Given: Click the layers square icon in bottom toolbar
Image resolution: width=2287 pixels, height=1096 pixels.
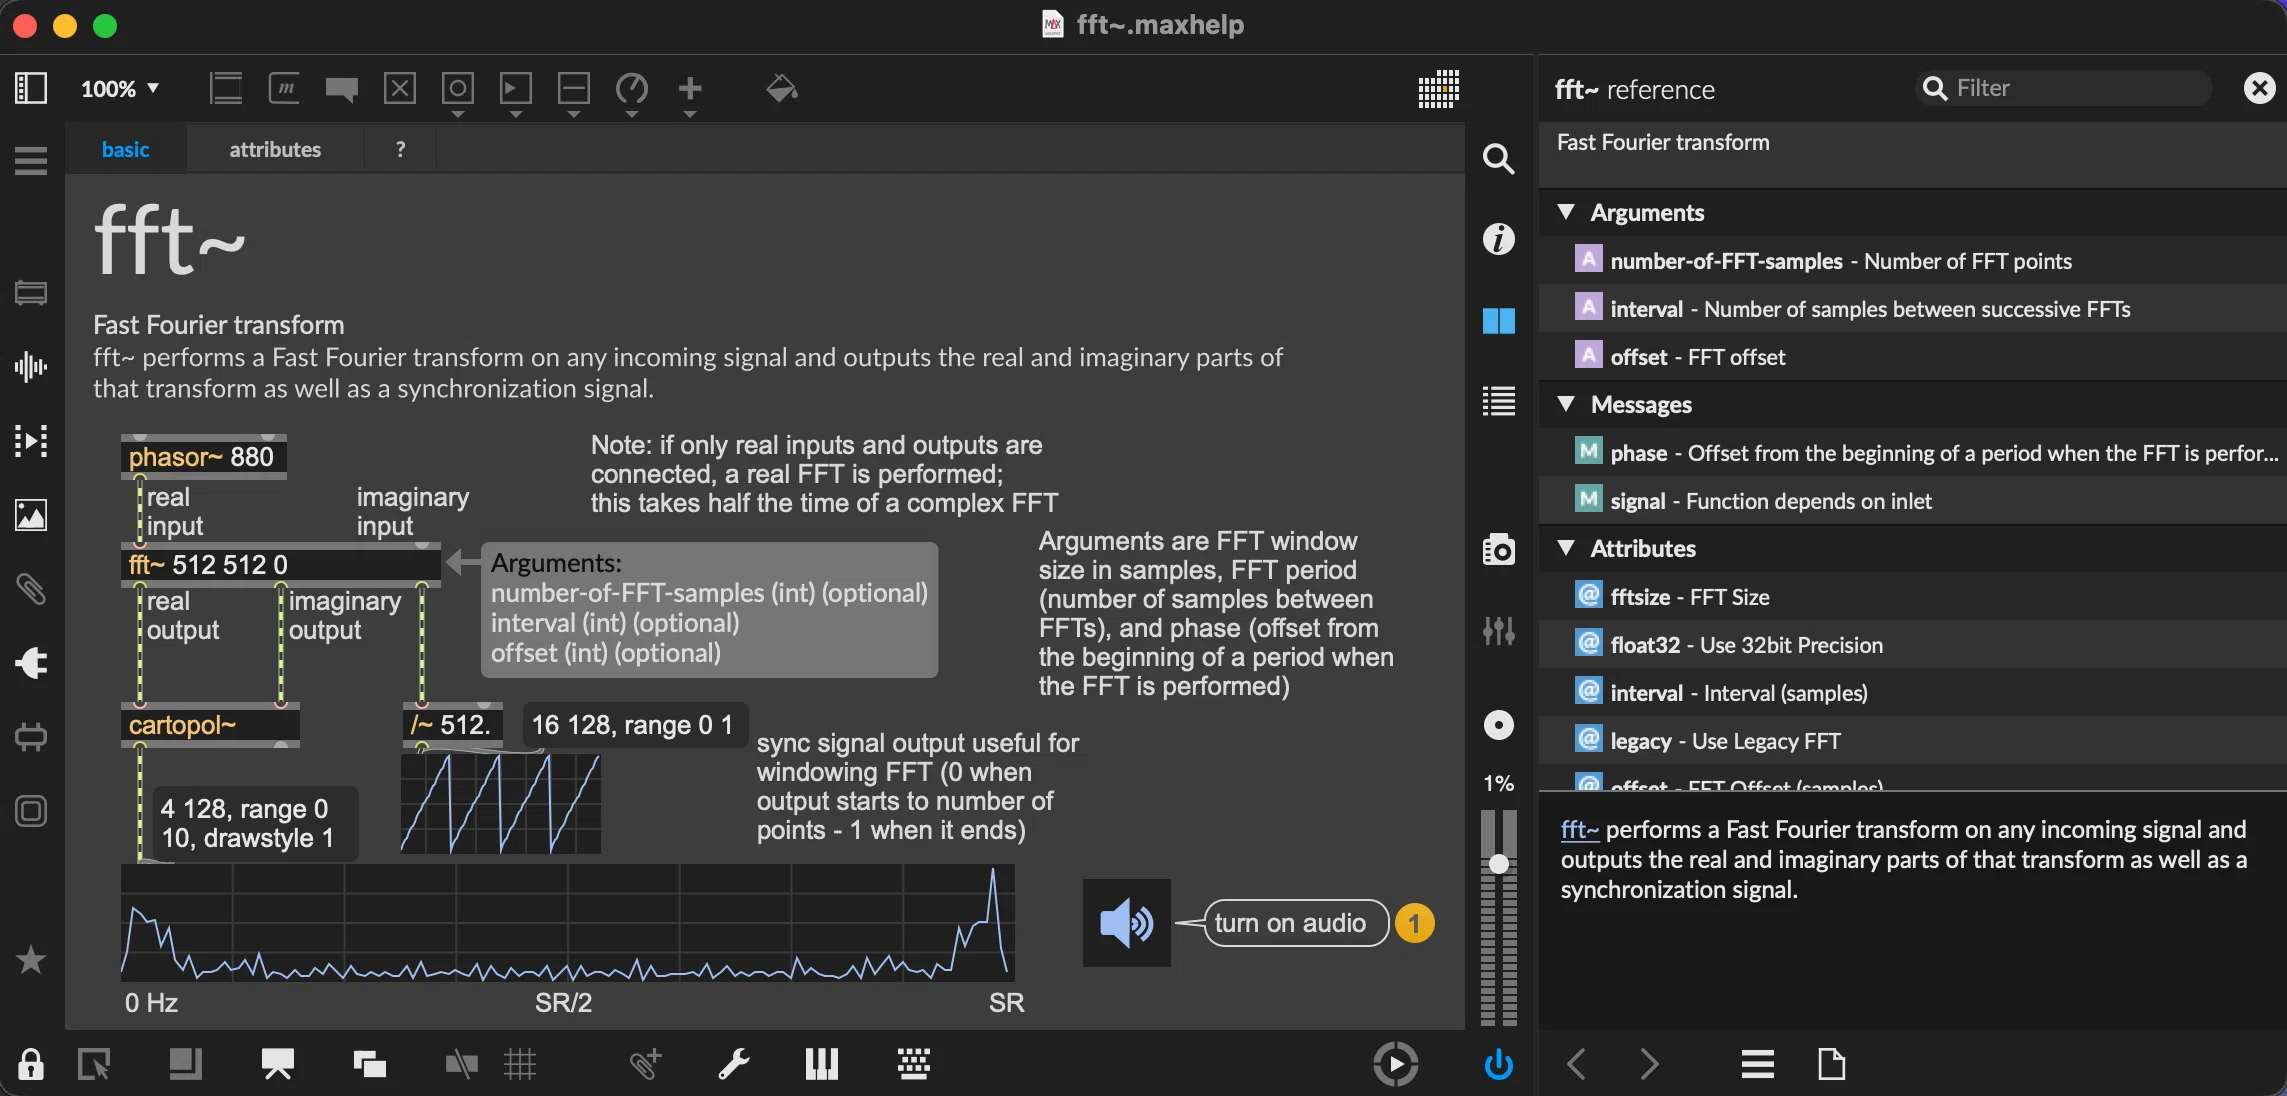Looking at the screenshot, I should [185, 1064].
